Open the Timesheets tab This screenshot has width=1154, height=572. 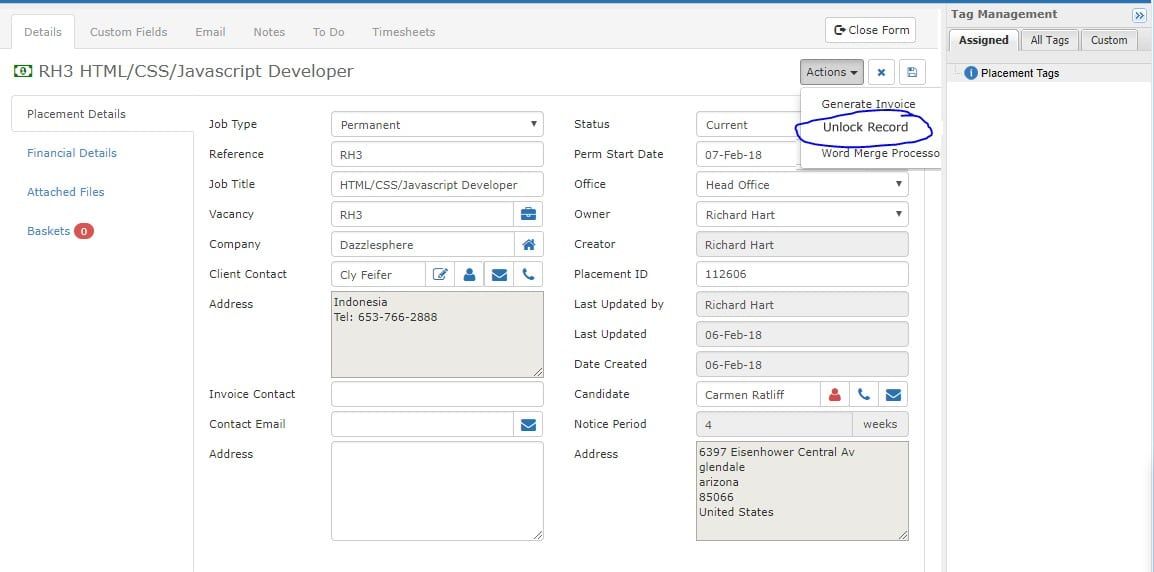coord(403,32)
